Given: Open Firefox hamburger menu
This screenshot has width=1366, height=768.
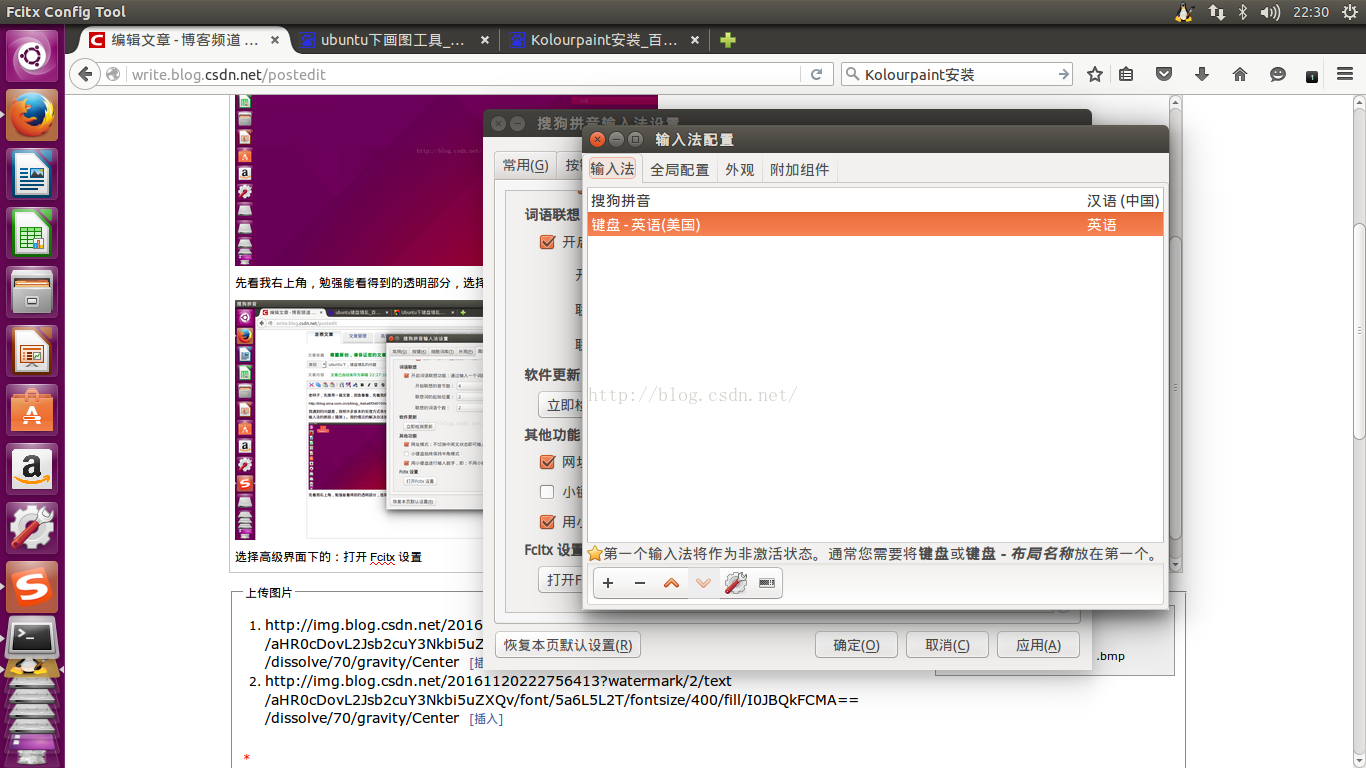Looking at the screenshot, I should pos(1344,74).
